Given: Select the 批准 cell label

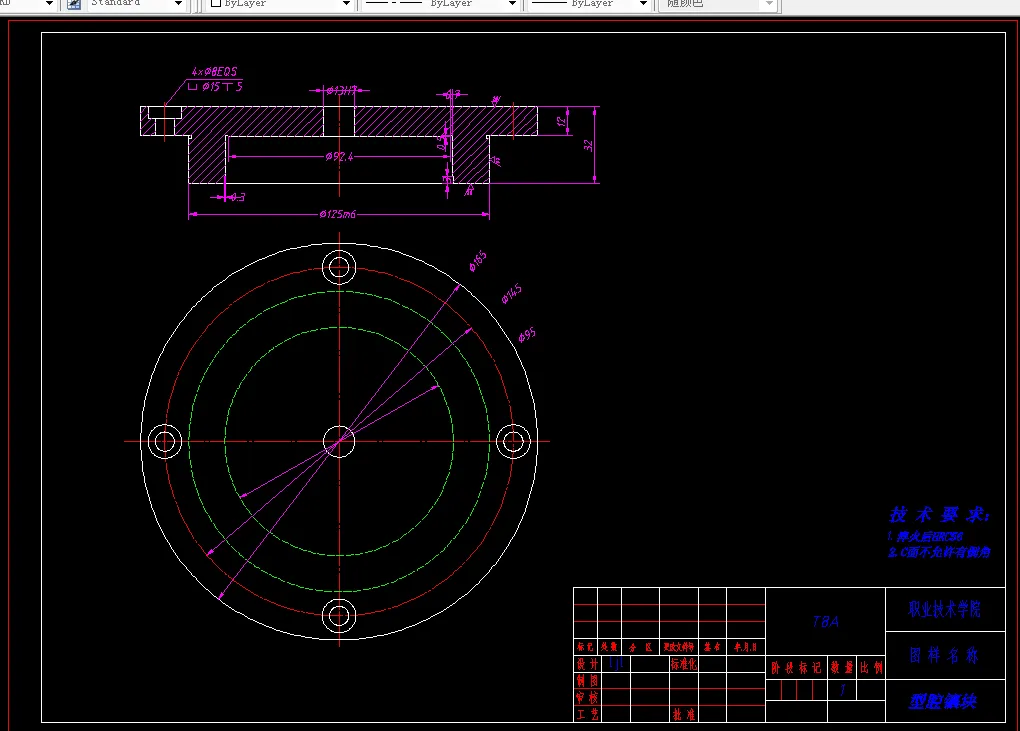Looking at the screenshot, I should coord(684,714).
